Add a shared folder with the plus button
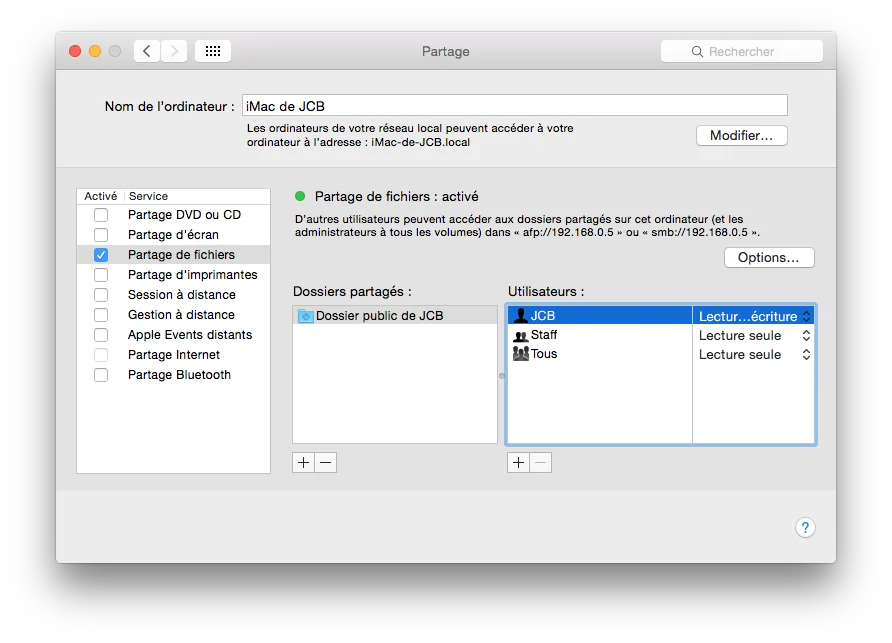The width and height of the screenshot is (892, 643). point(303,463)
